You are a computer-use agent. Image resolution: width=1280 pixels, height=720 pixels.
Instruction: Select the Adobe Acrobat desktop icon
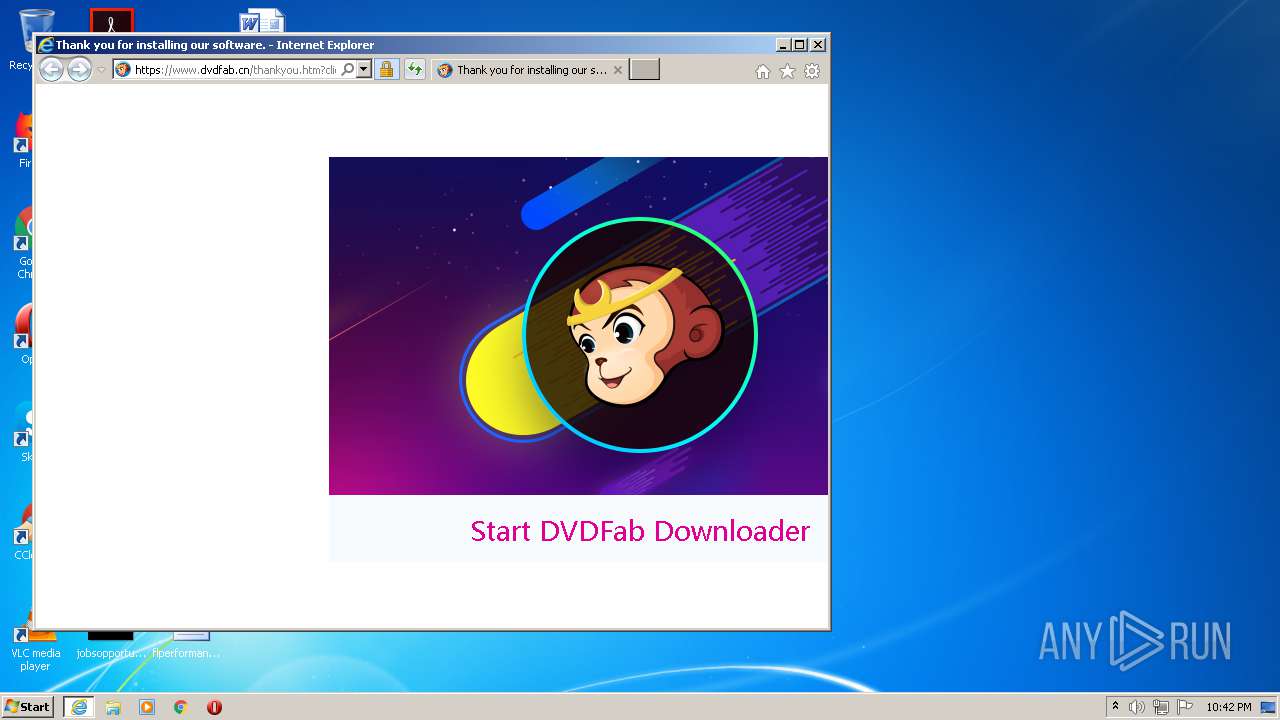pos(111,20)
